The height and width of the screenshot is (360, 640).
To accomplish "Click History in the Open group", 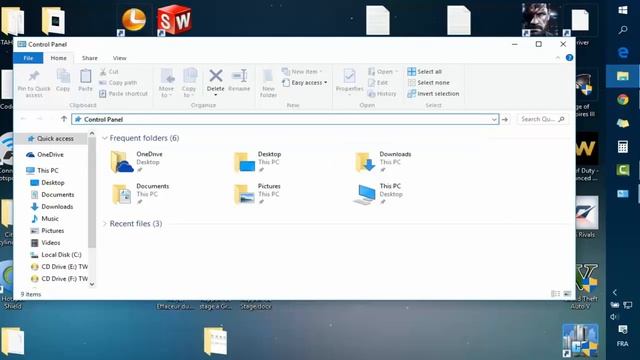I will [382, 94].
